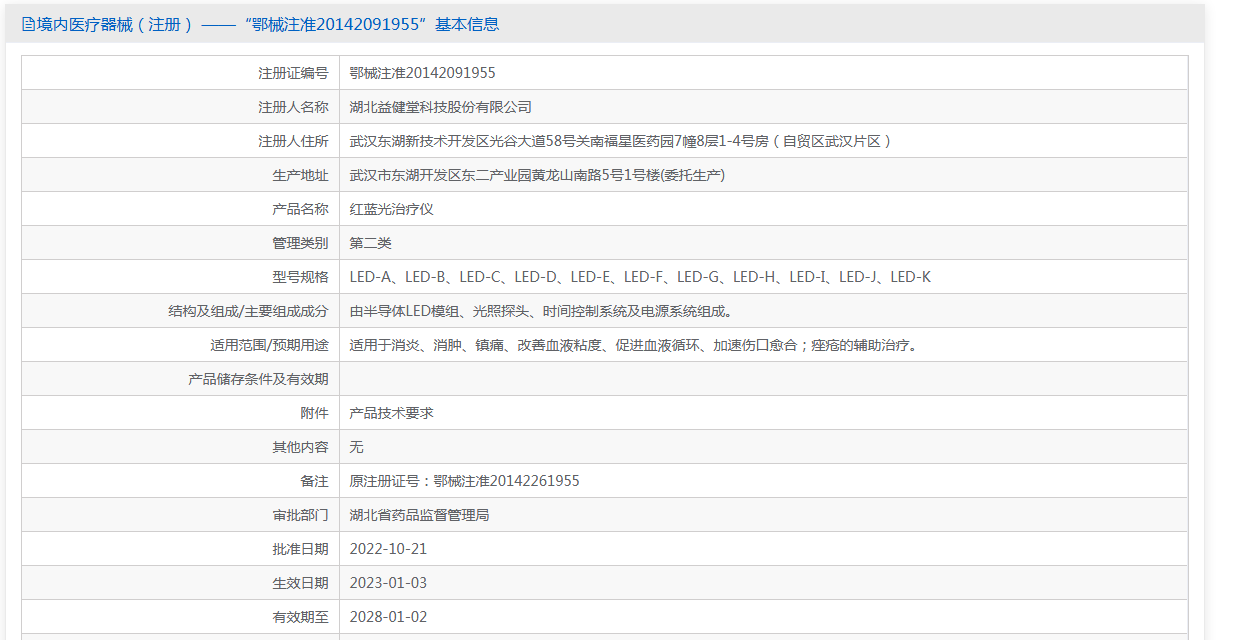Click the label 型号规格

(300, 277)
